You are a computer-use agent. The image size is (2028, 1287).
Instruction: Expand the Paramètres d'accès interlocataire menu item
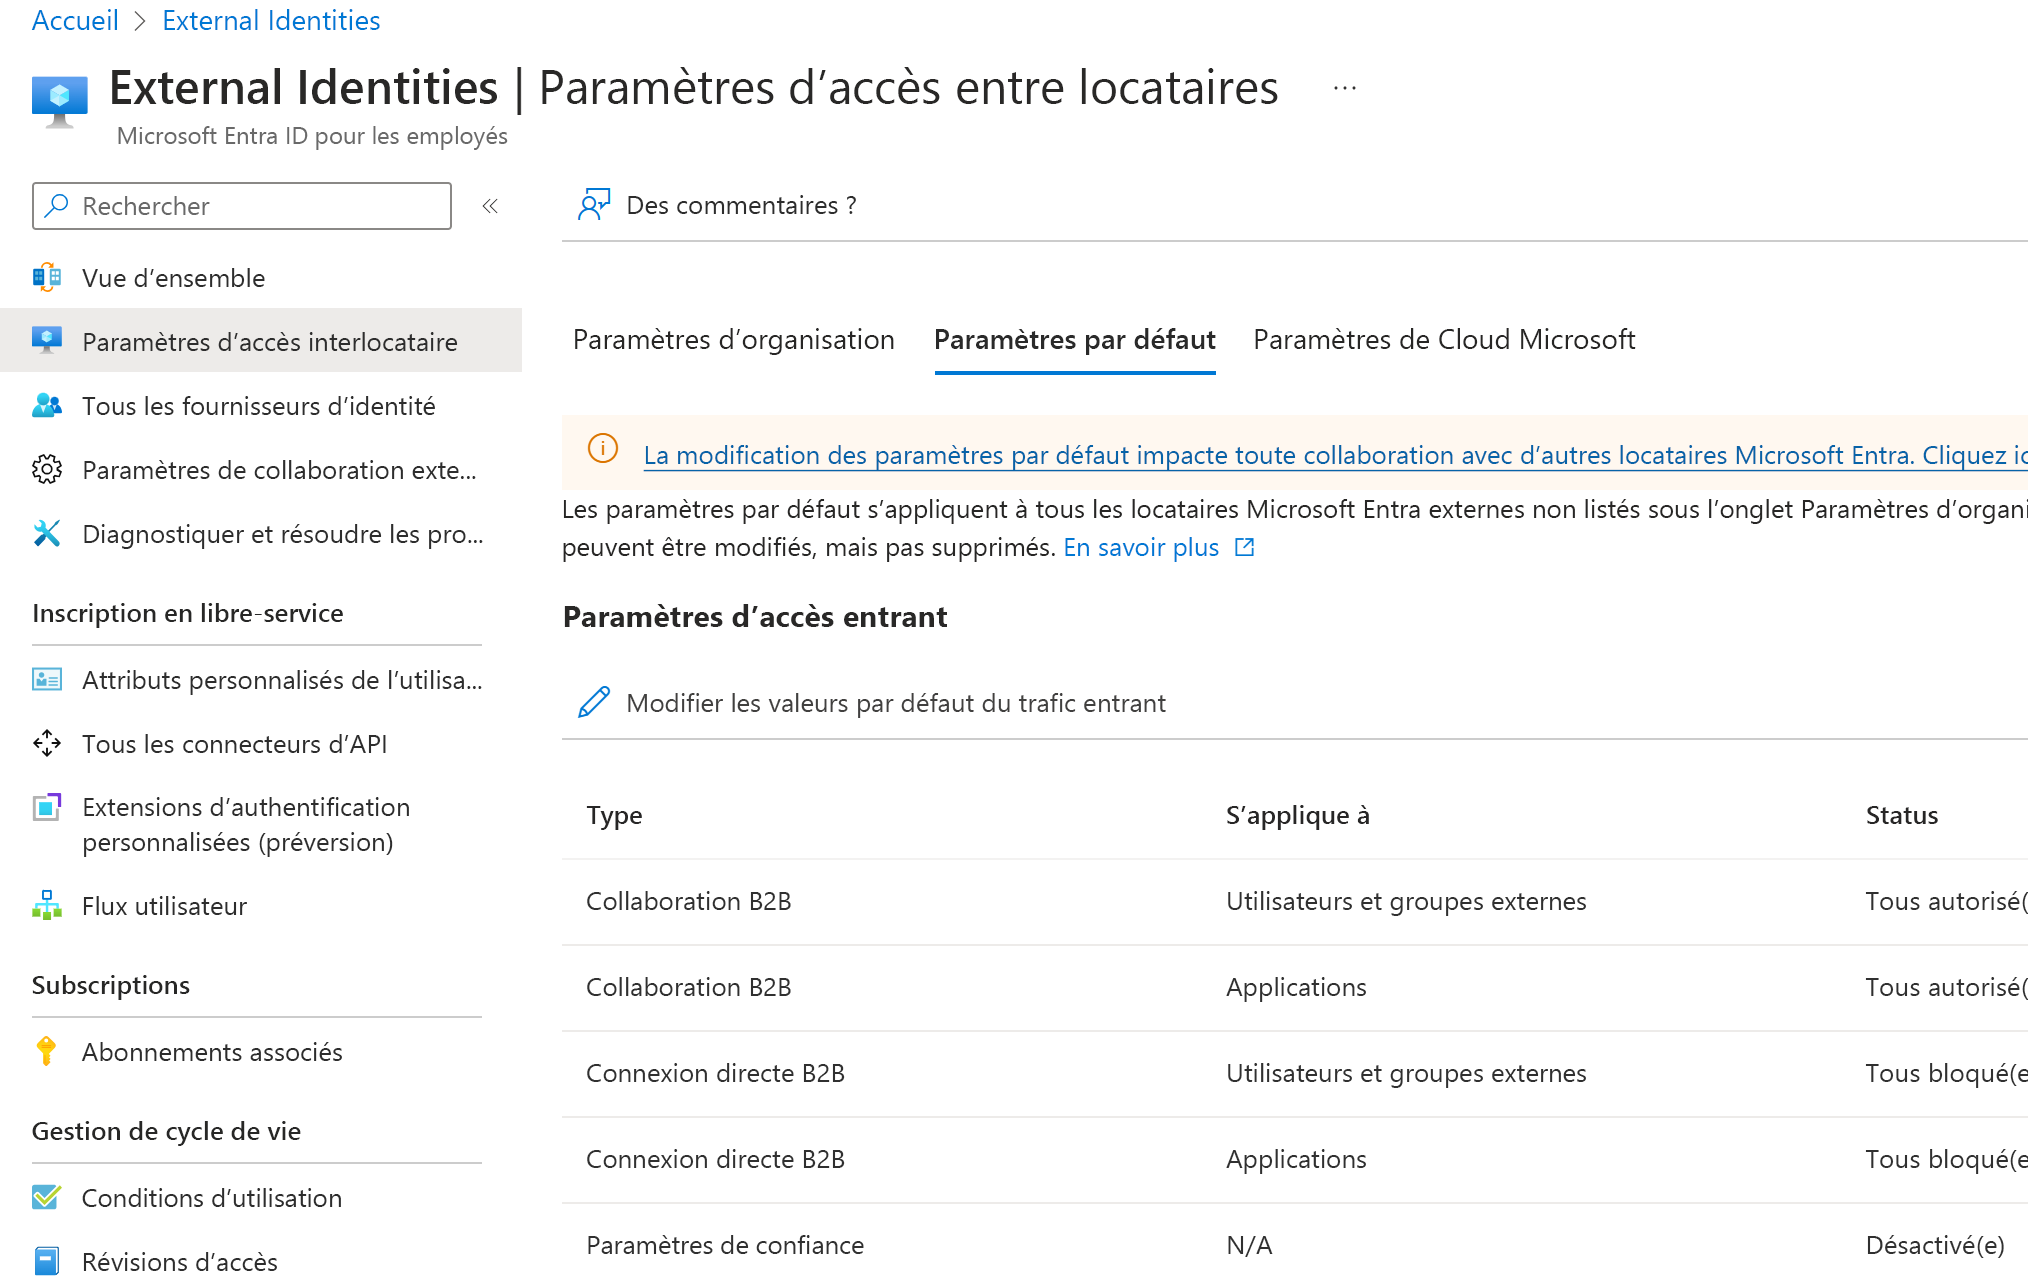click(x=270, y=340)
